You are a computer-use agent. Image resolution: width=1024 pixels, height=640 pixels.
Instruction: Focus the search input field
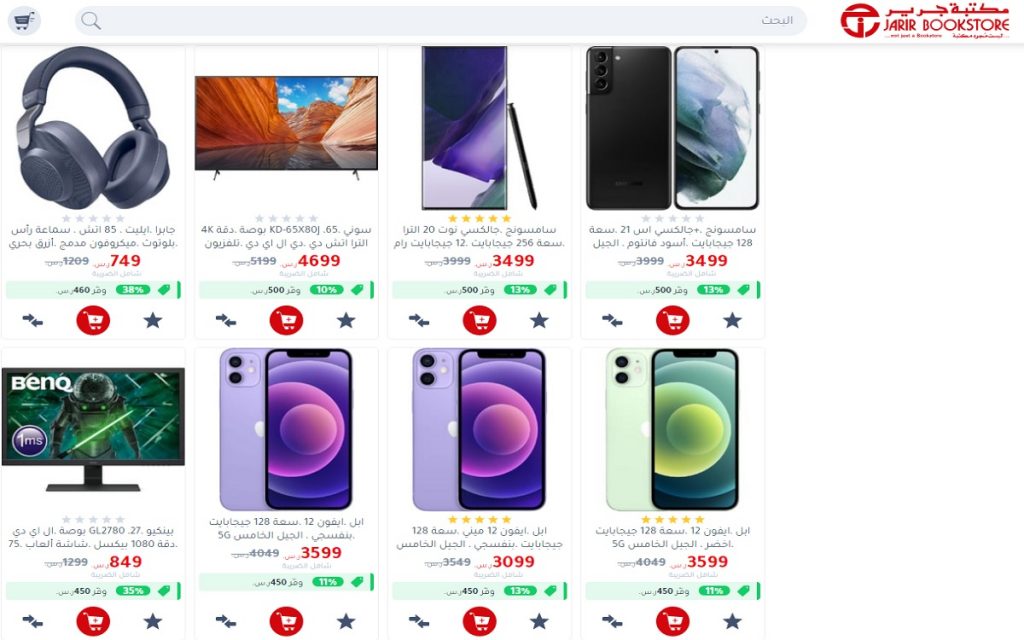pyautogui.click(x=441, y=21)
